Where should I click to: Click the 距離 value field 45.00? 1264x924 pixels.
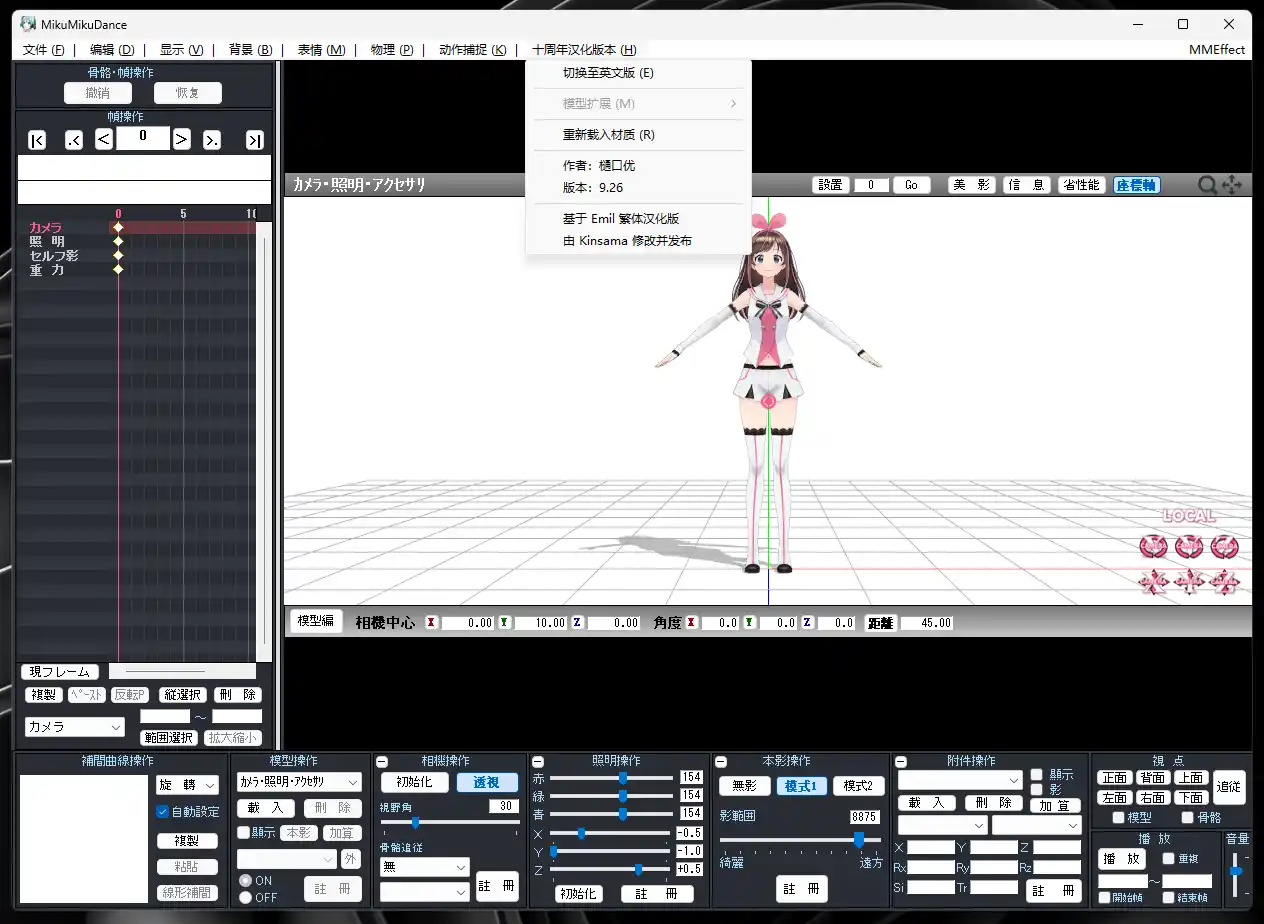(x=927, y=622)
